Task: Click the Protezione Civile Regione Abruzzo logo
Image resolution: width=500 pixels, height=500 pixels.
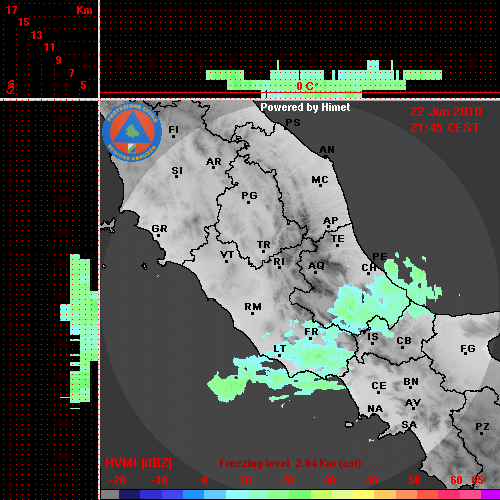Action: (x=132, y=132)
